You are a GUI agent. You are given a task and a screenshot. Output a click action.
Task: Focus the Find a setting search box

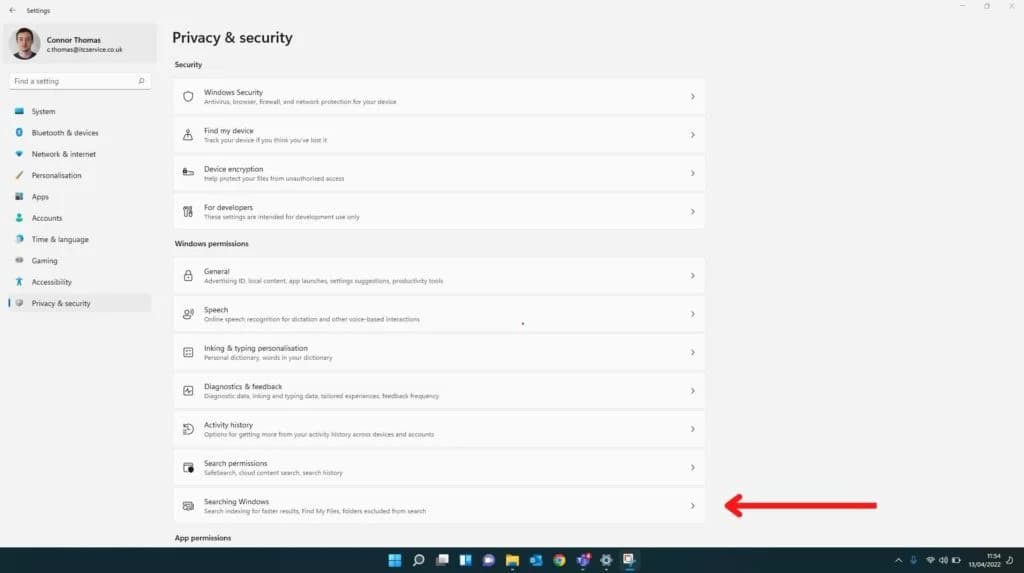pos(80,81)
